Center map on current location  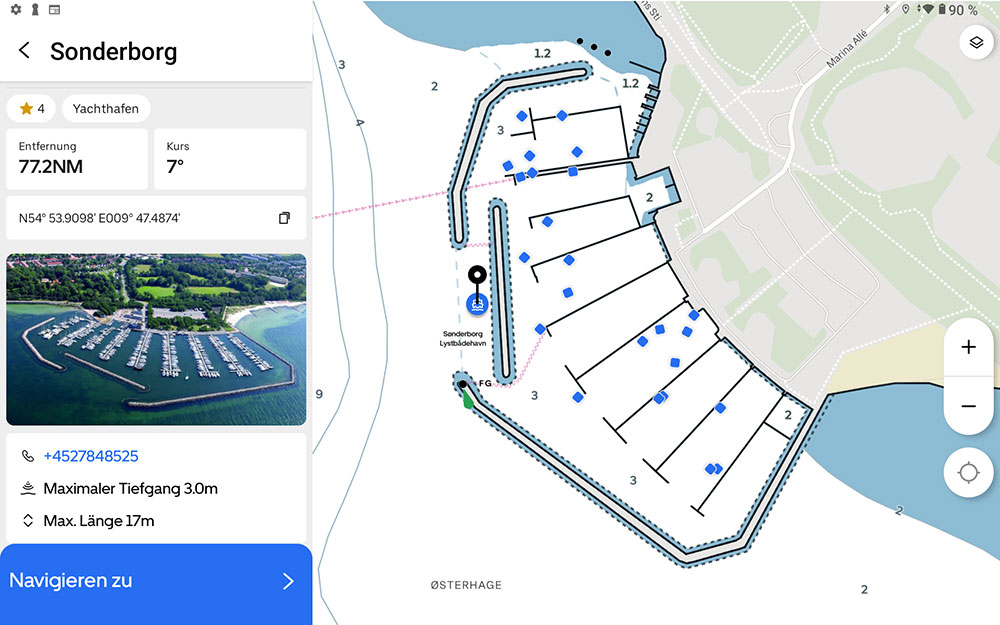pos(968,473)
